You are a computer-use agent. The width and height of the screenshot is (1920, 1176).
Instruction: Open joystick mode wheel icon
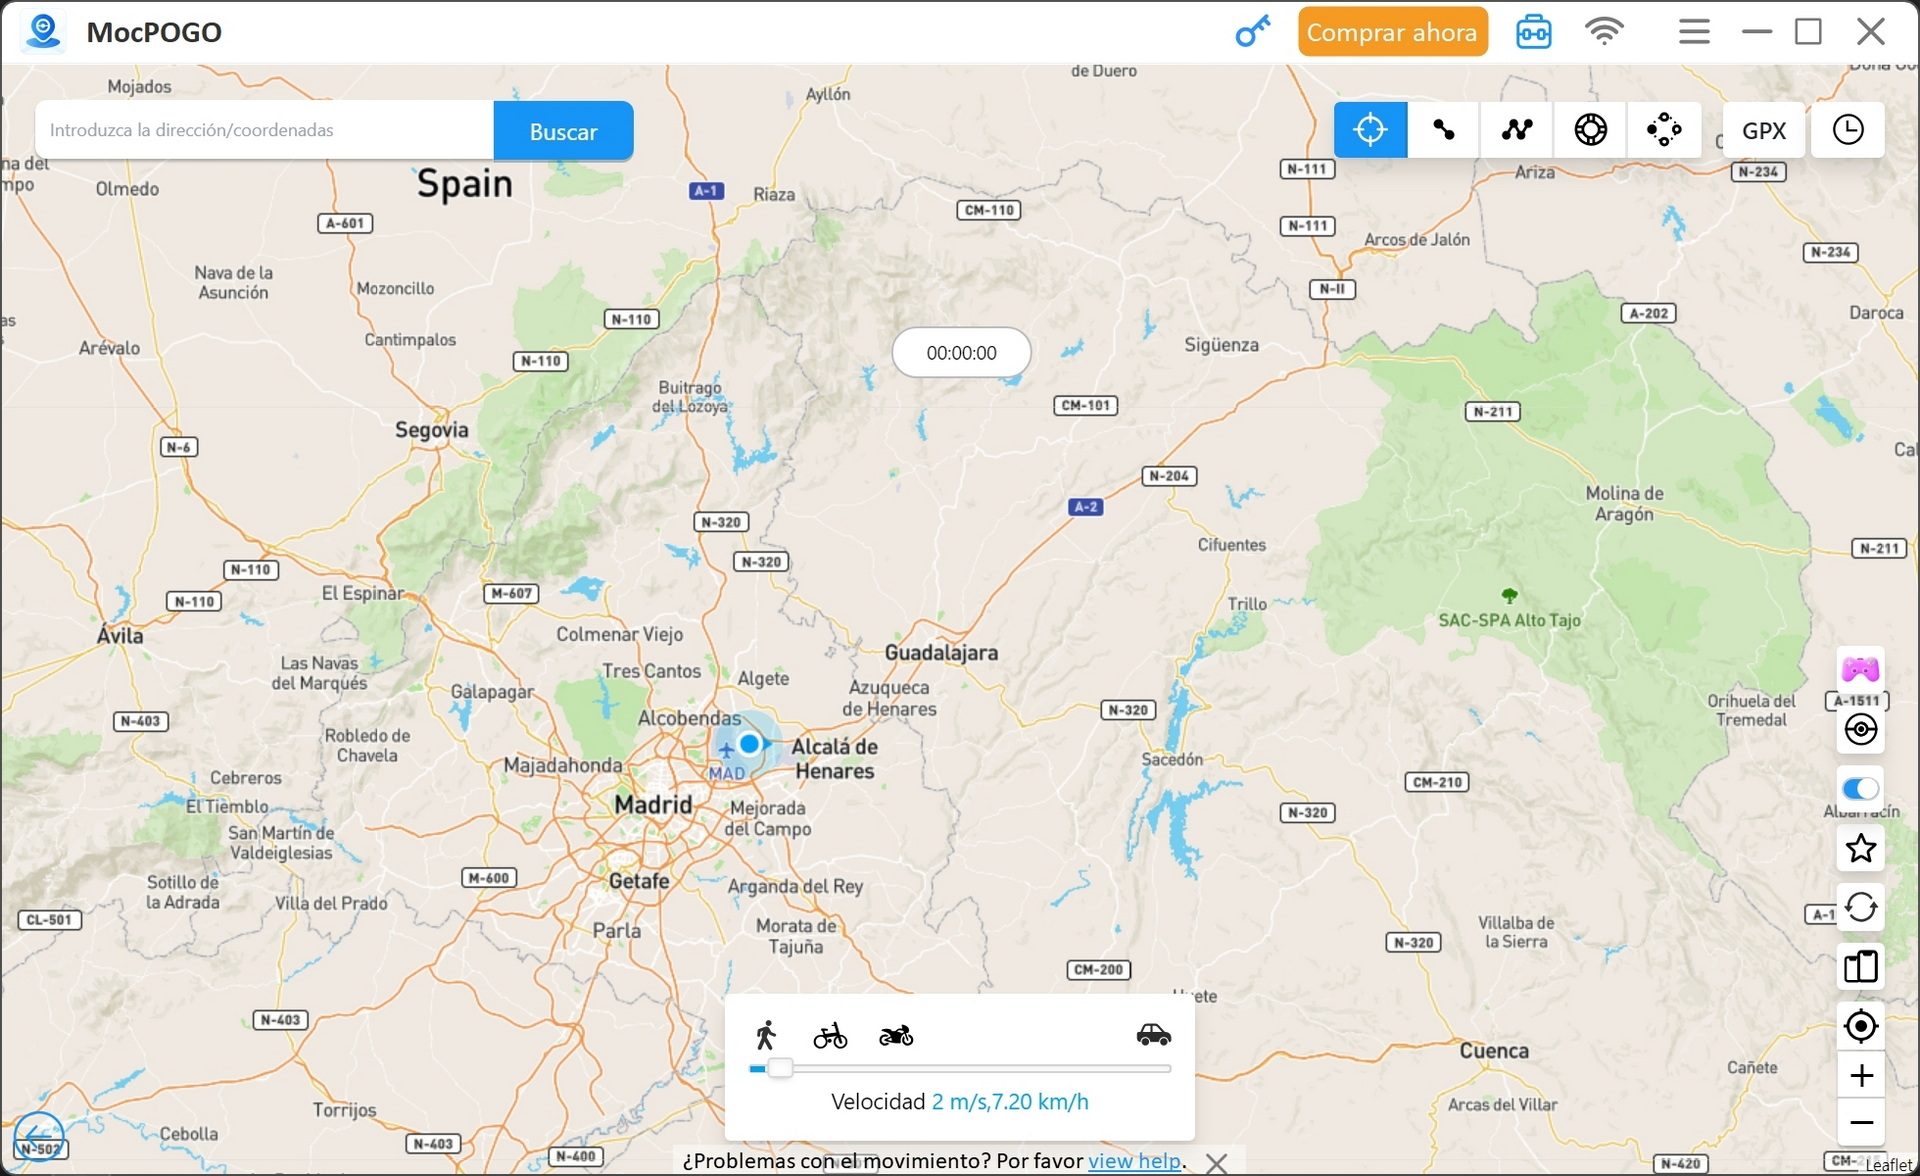1590,130
